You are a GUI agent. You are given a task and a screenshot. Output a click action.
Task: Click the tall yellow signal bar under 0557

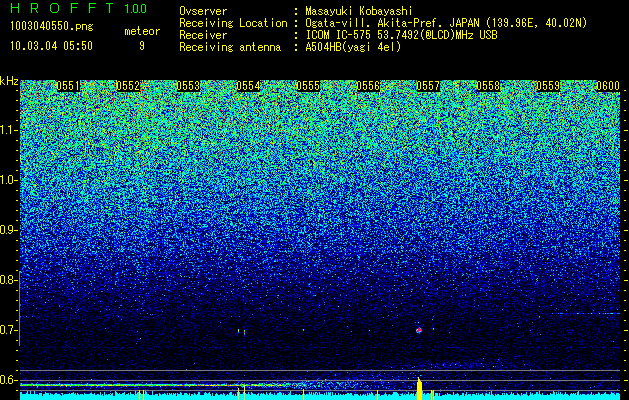coord(419,388)
